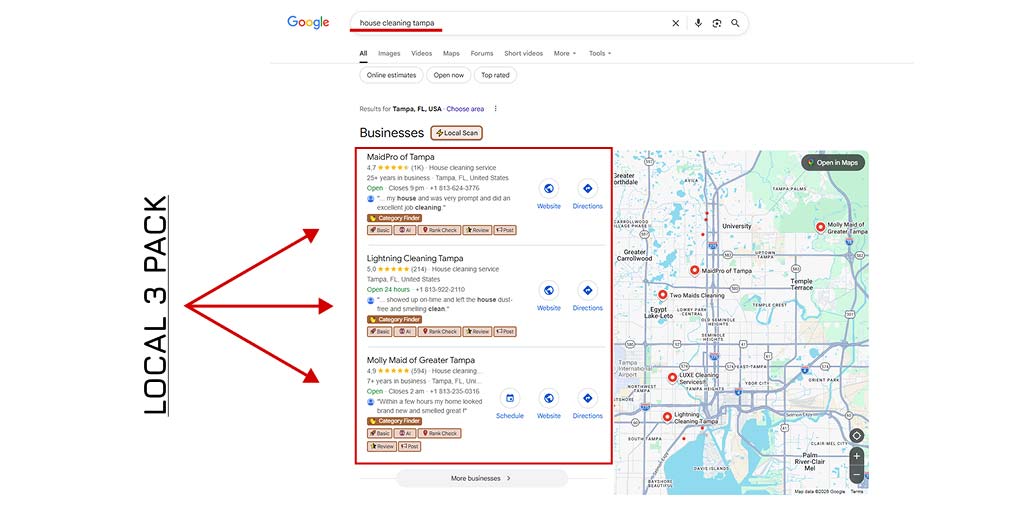
Task: Clear the search box with the X icon
Action: (x=675, y=24)
